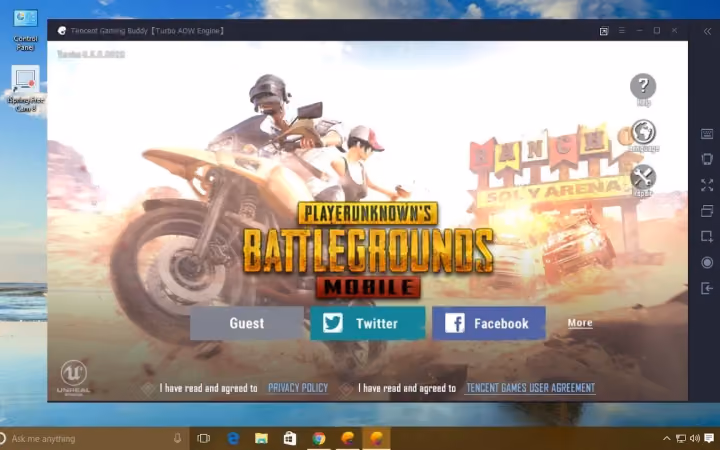
Task: Click the Tencent Gaming Buddy logo icon
Action: (62, 31)
